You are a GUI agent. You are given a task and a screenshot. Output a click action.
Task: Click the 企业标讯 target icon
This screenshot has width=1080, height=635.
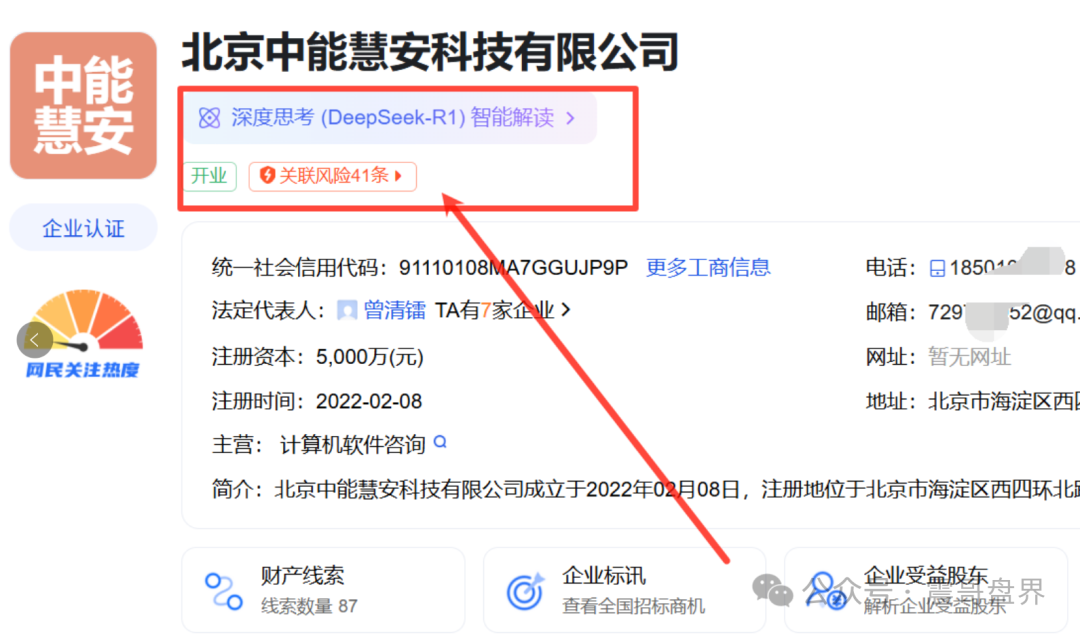[x=526, y=591]
